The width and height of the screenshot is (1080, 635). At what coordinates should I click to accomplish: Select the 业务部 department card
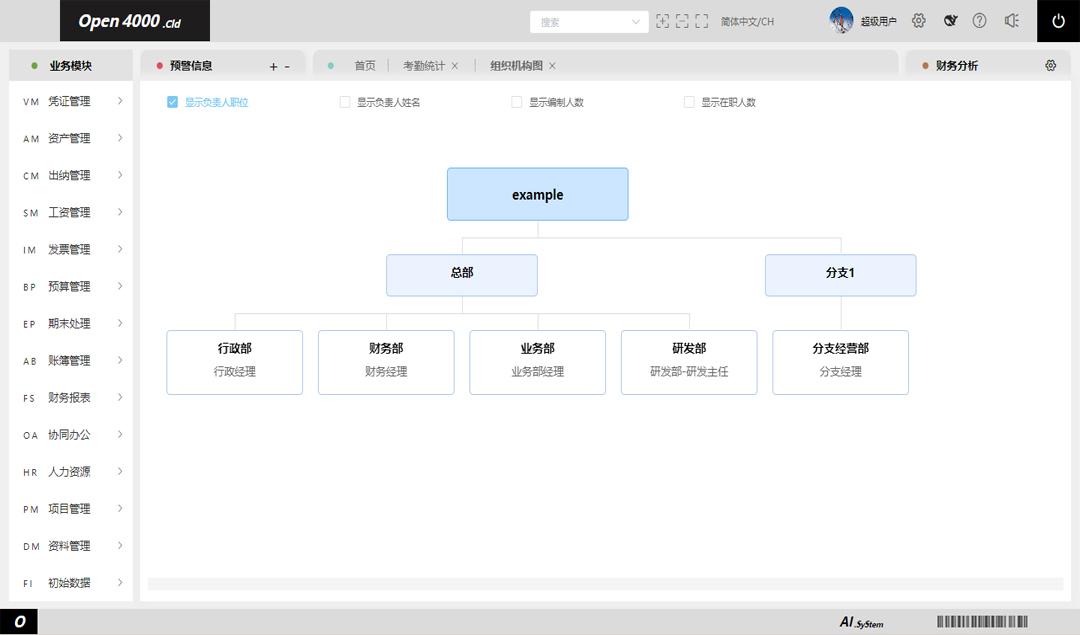[x=537, y=362]
